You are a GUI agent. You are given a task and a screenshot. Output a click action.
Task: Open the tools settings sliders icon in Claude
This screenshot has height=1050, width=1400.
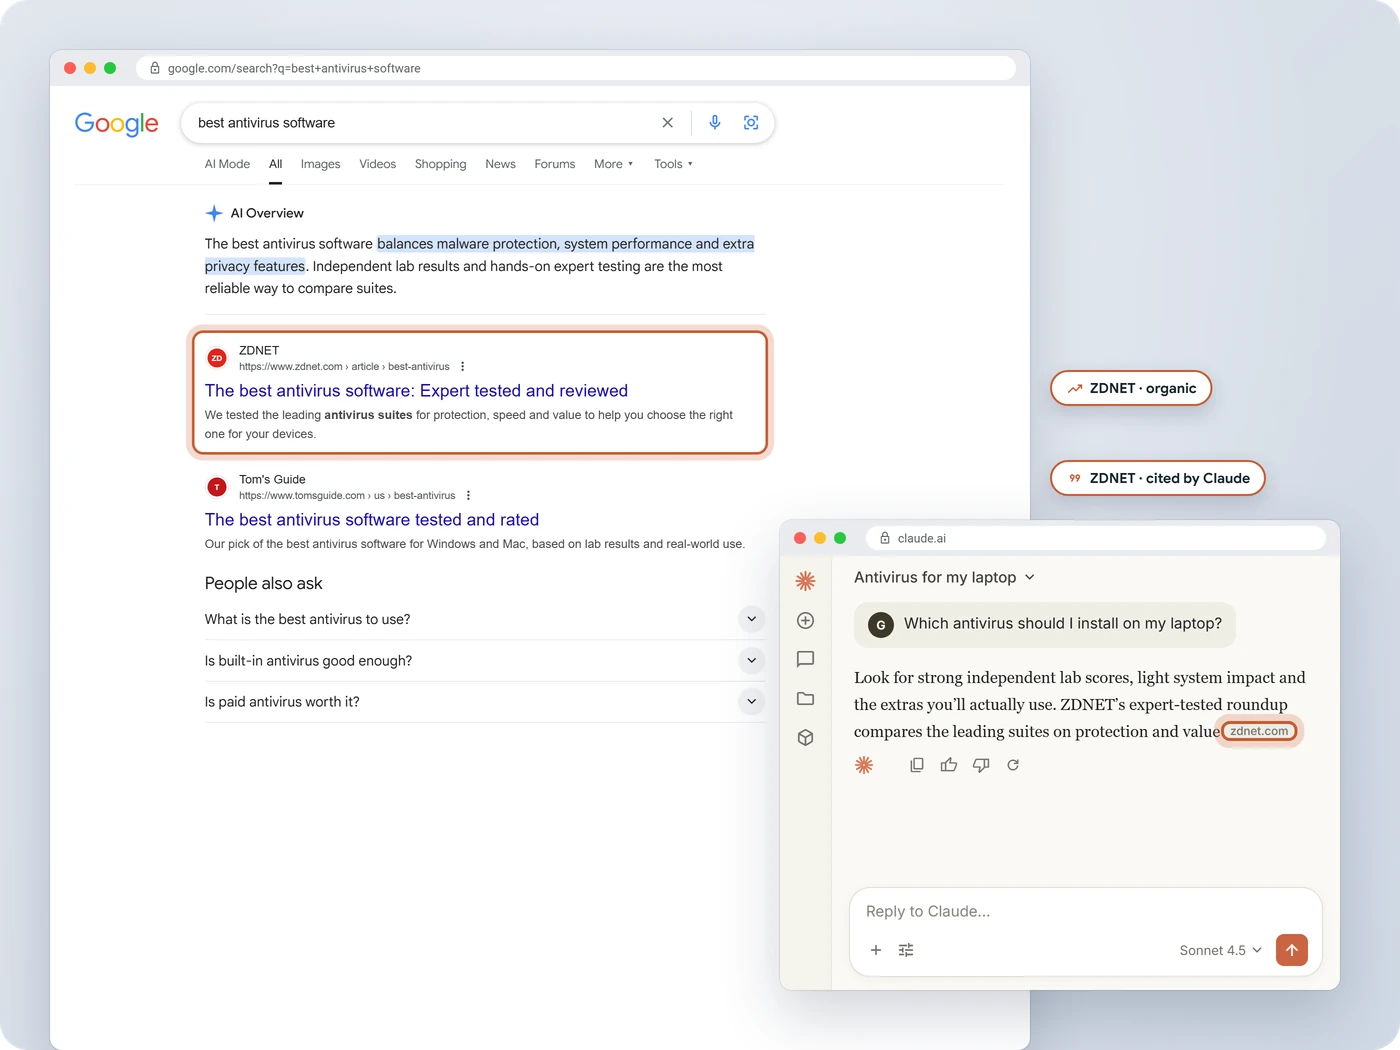pyautogui.click(x=906, y=950)
